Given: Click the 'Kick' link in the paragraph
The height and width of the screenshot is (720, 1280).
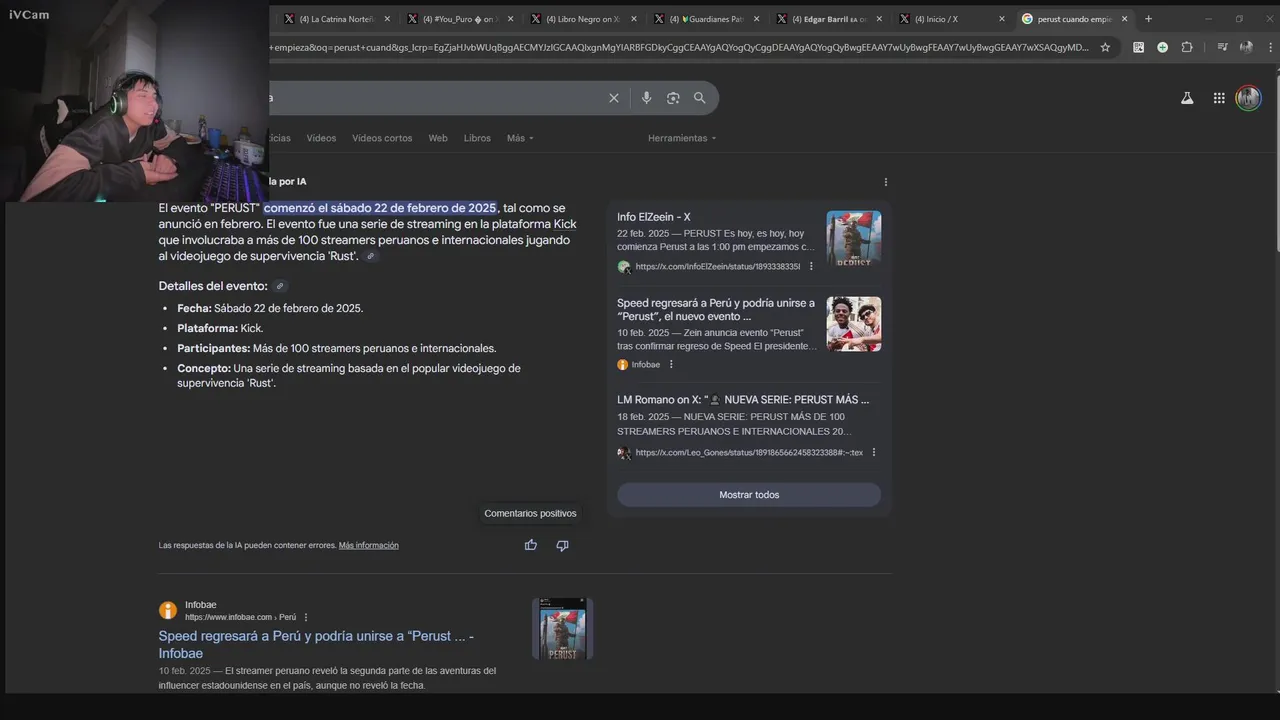Looking at the screenshot, I should [x=565, y=224].
